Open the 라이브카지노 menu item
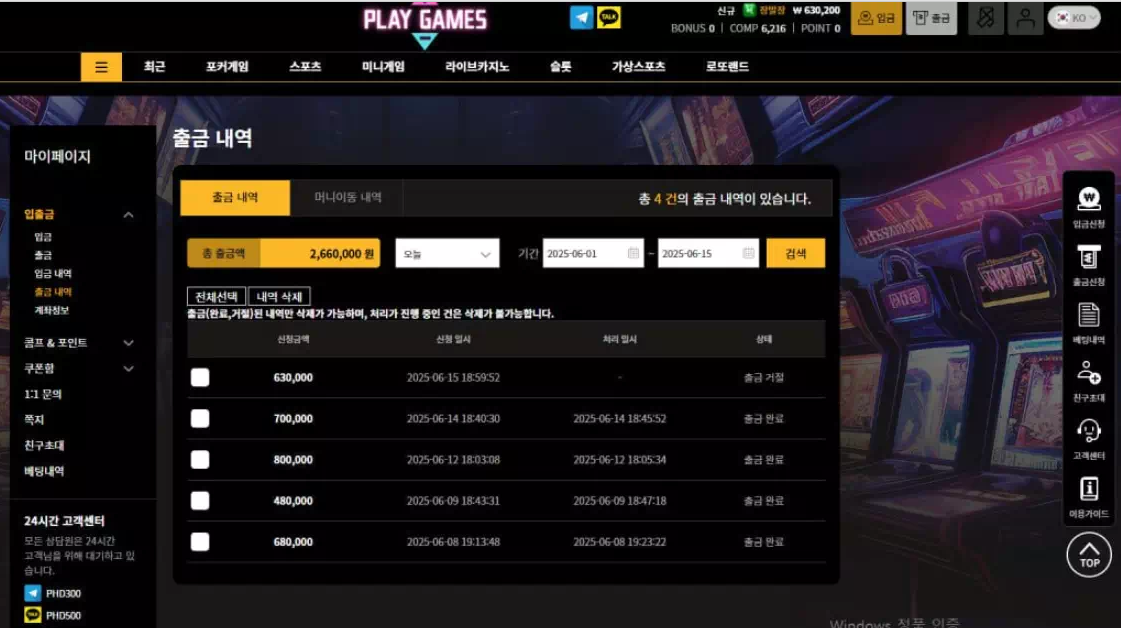This screenshot has width=1121, height=628. [476, 67]
